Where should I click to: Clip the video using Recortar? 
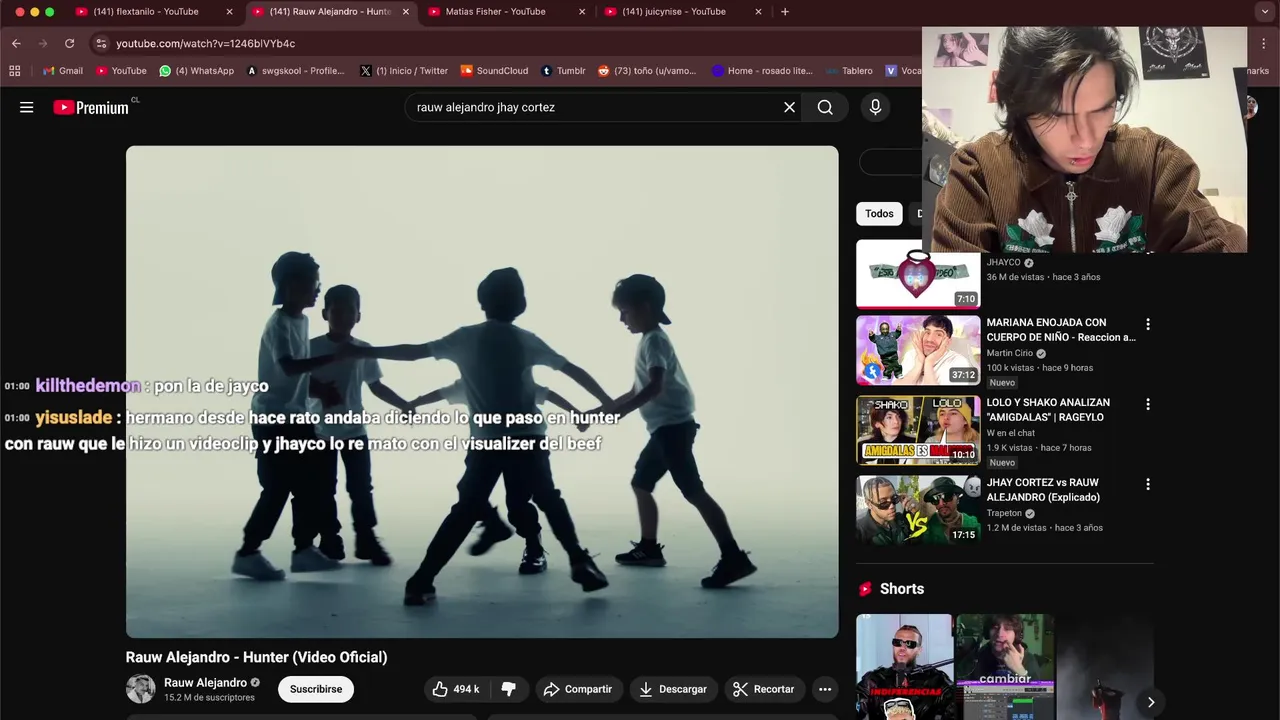coord(763,689)
